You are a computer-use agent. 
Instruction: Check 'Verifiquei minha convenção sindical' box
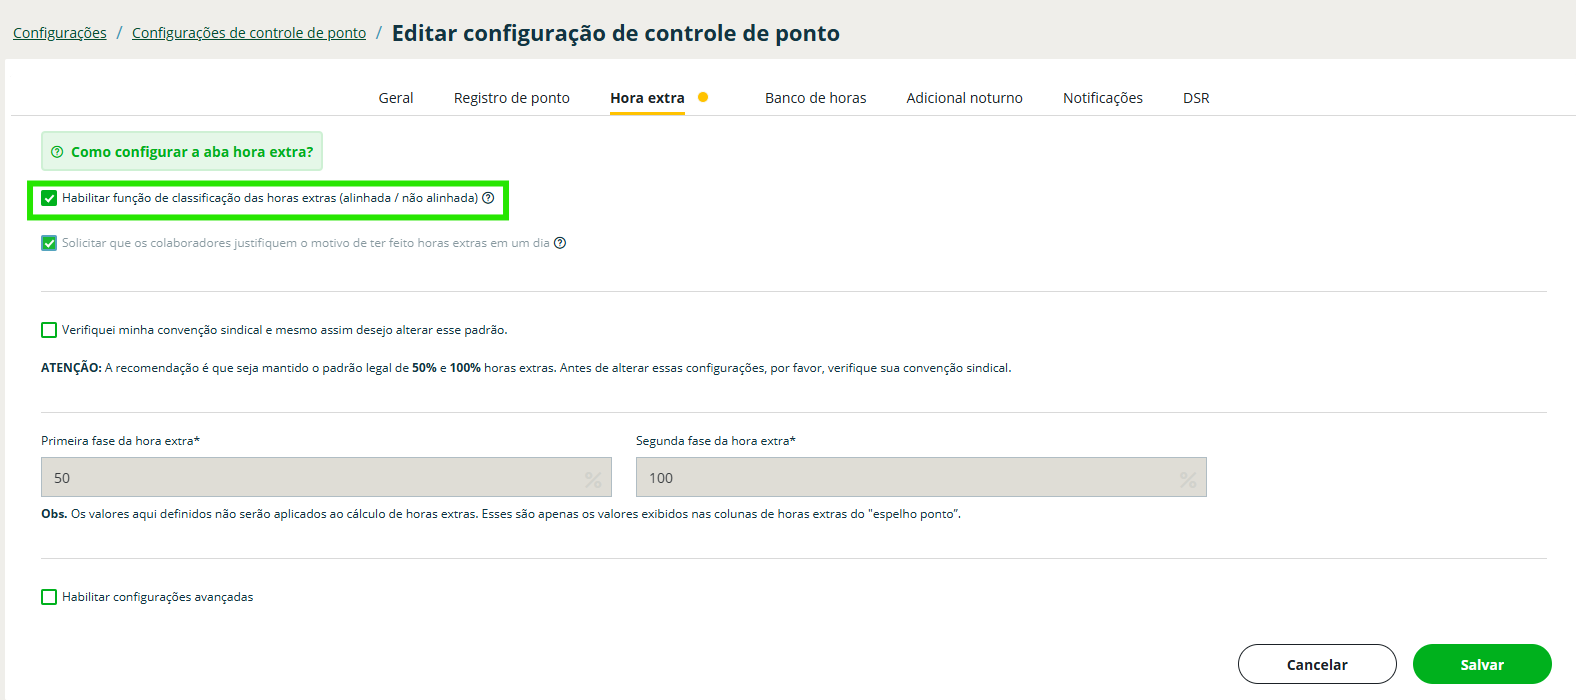[x=49, y=330]
